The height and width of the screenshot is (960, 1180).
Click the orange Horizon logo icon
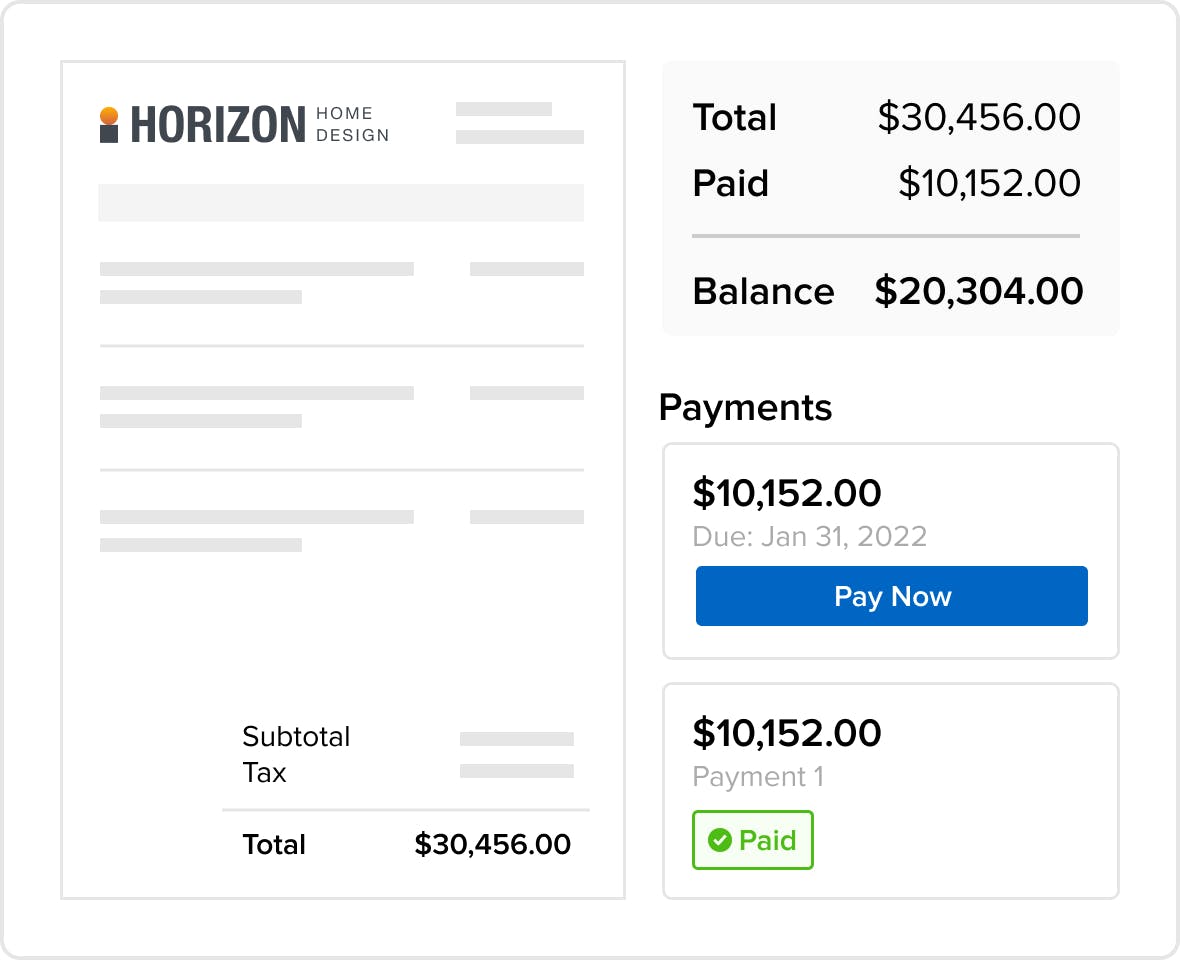point(109,125)
